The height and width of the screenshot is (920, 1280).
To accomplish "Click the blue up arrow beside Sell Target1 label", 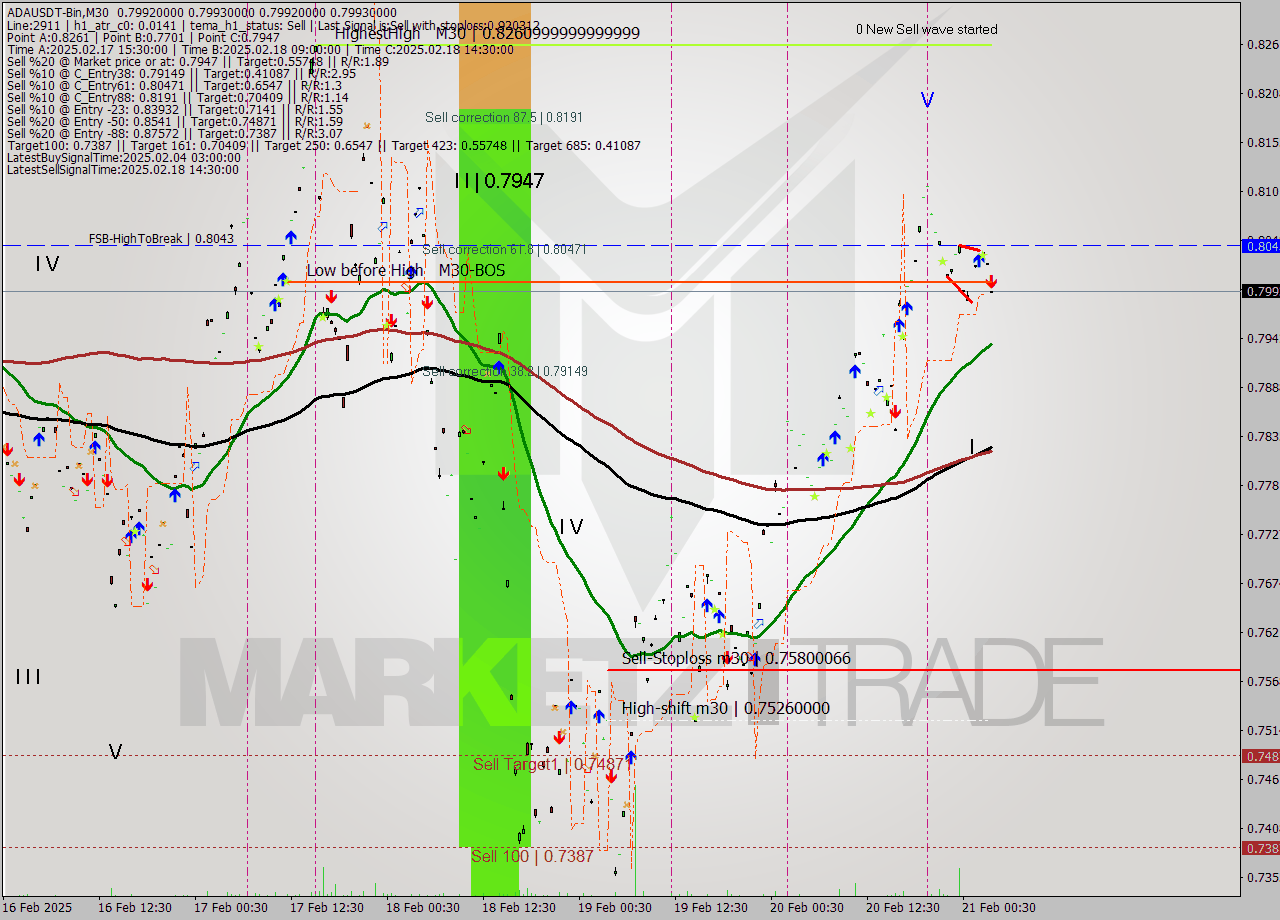I will (630, 757).
